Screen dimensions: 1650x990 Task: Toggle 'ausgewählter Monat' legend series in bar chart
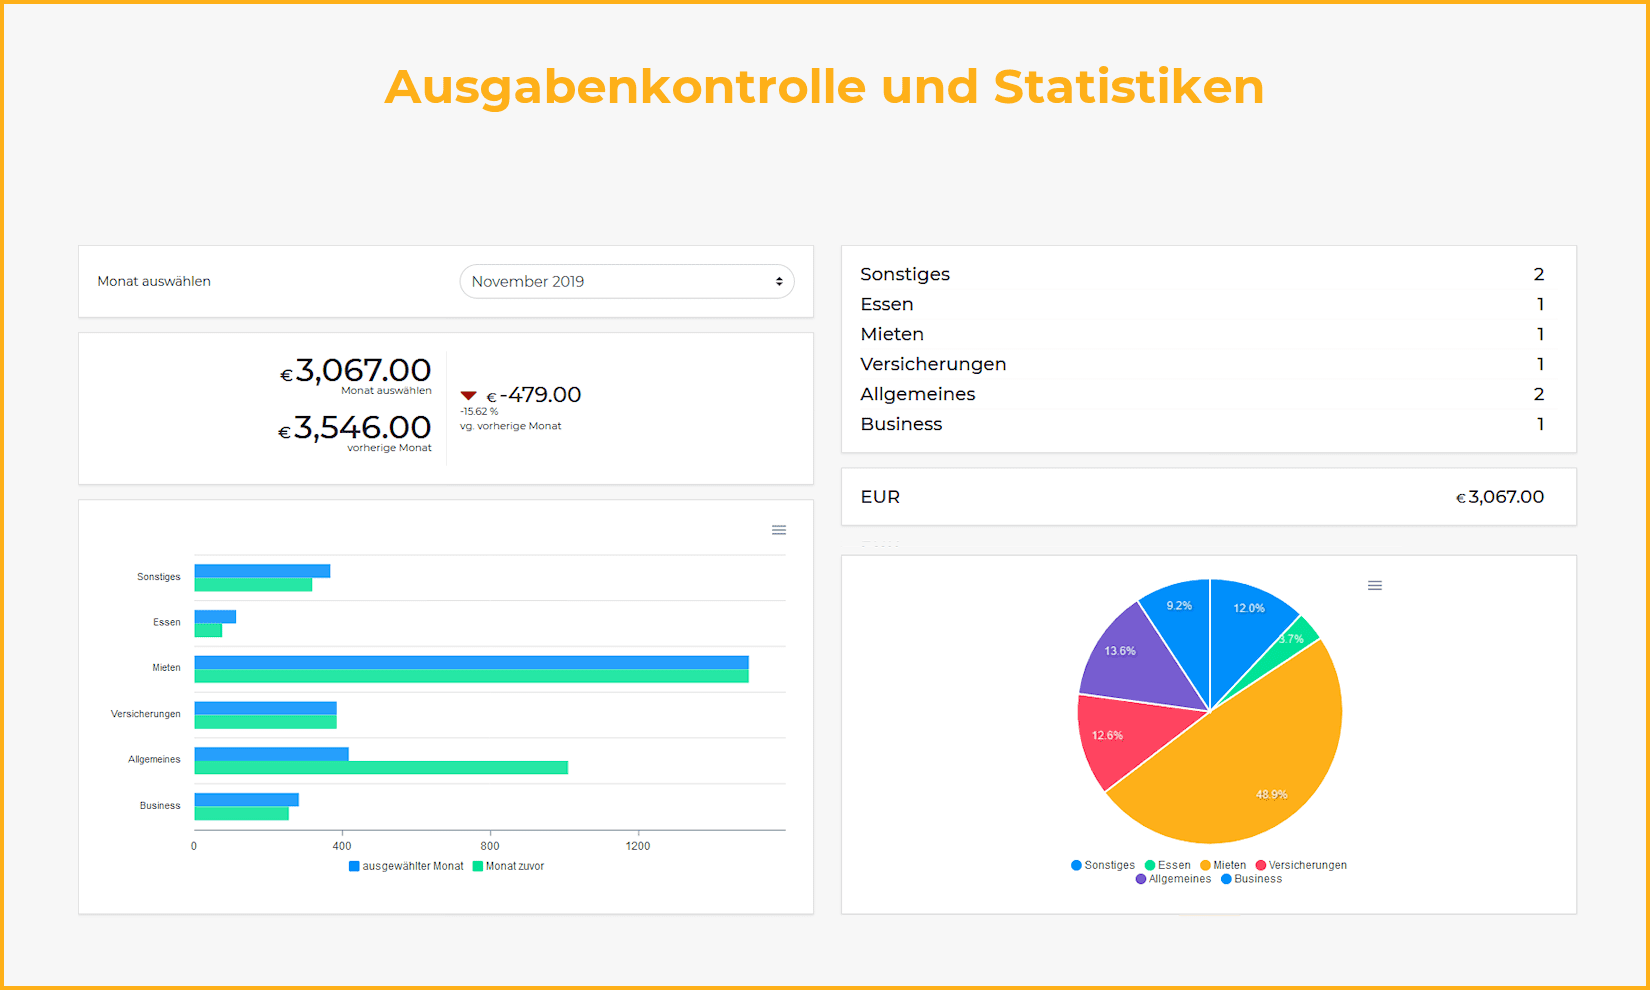point(406,866)
